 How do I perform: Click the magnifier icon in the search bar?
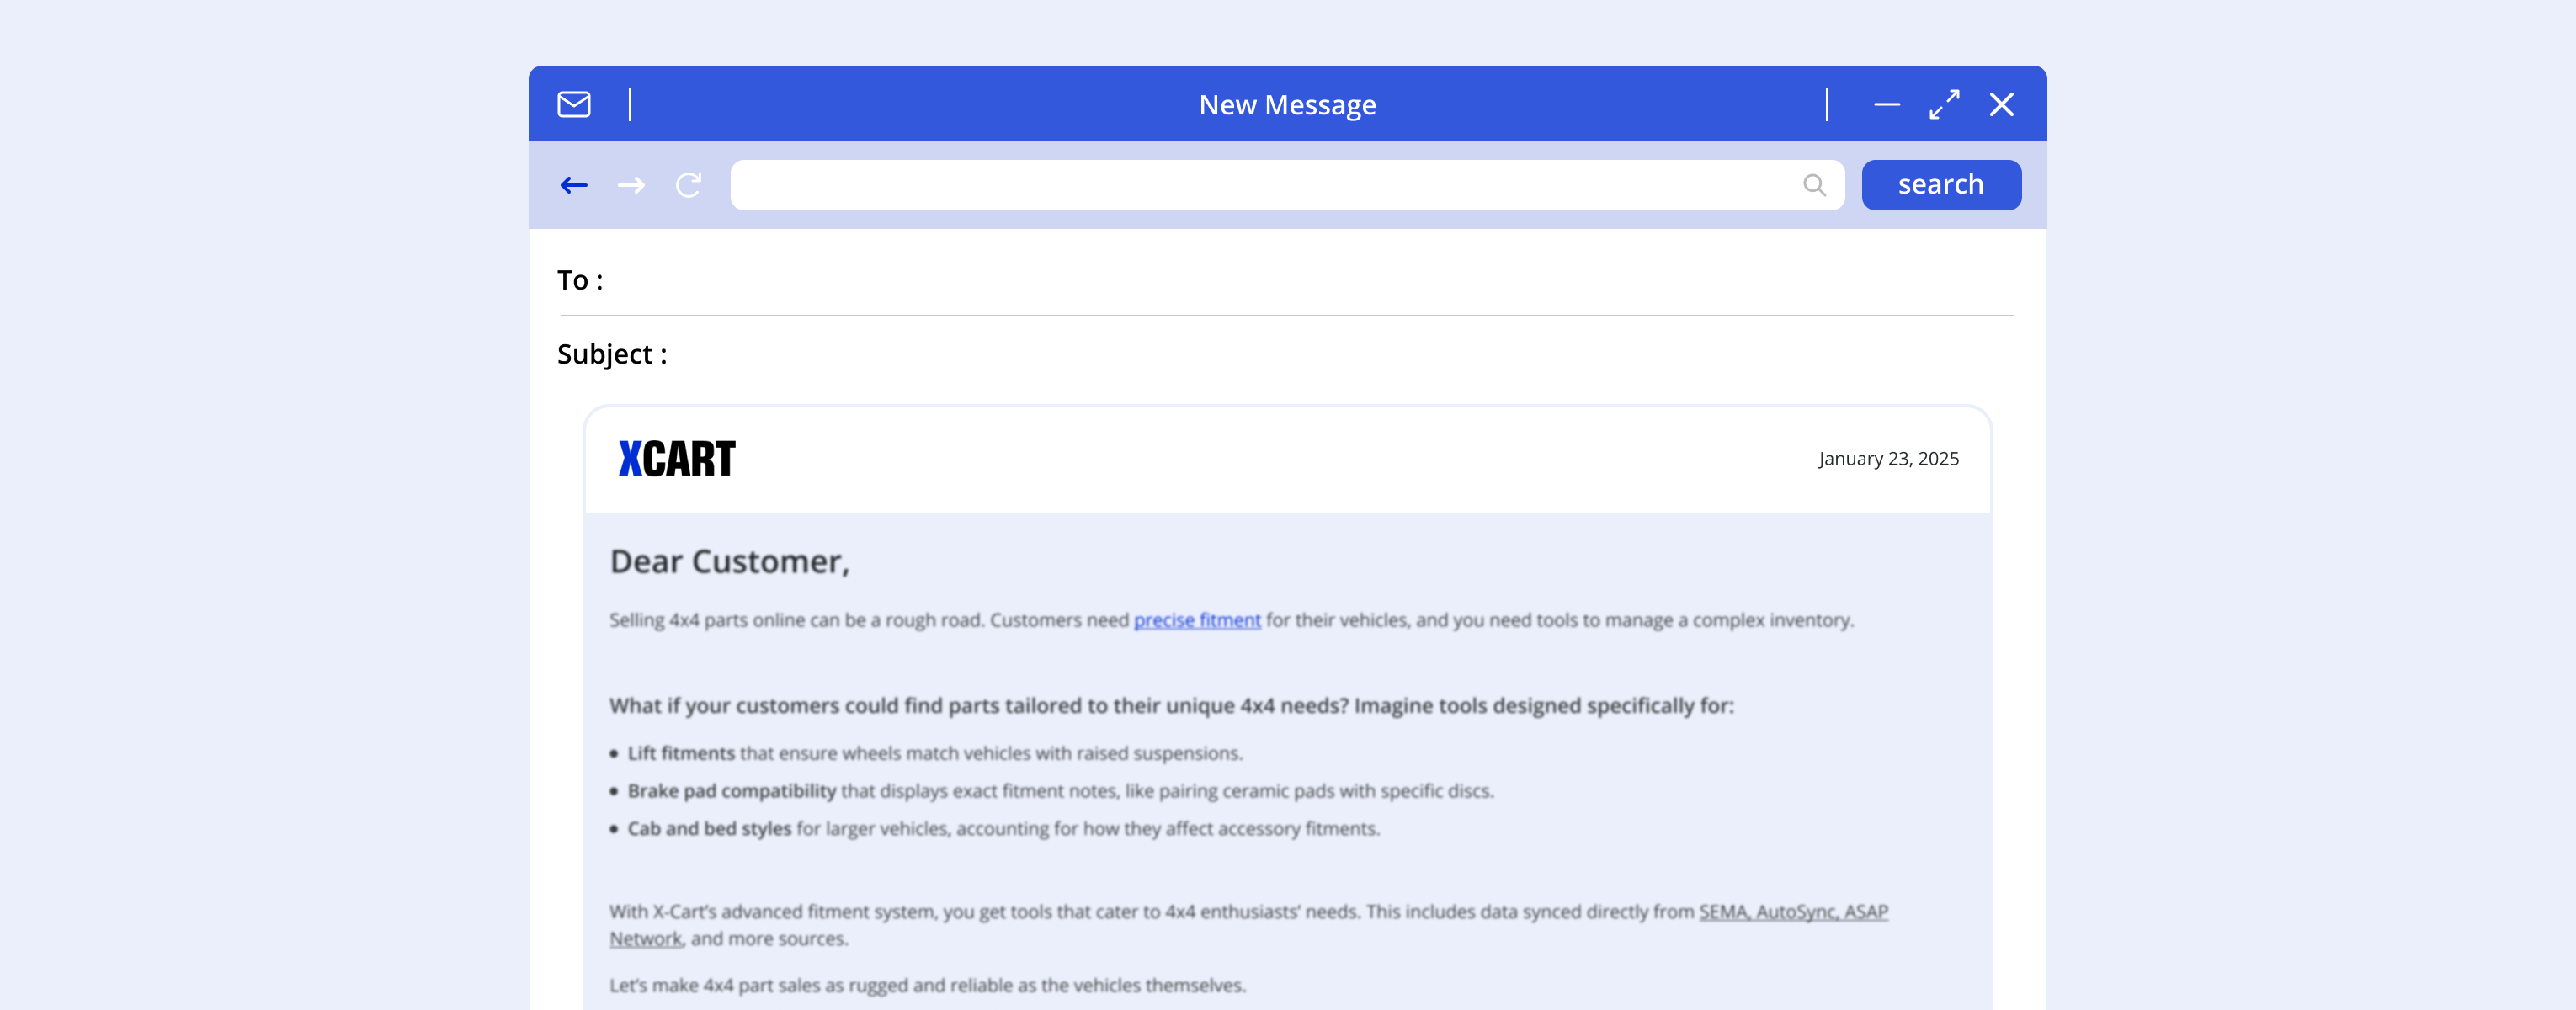[1813, 184]
